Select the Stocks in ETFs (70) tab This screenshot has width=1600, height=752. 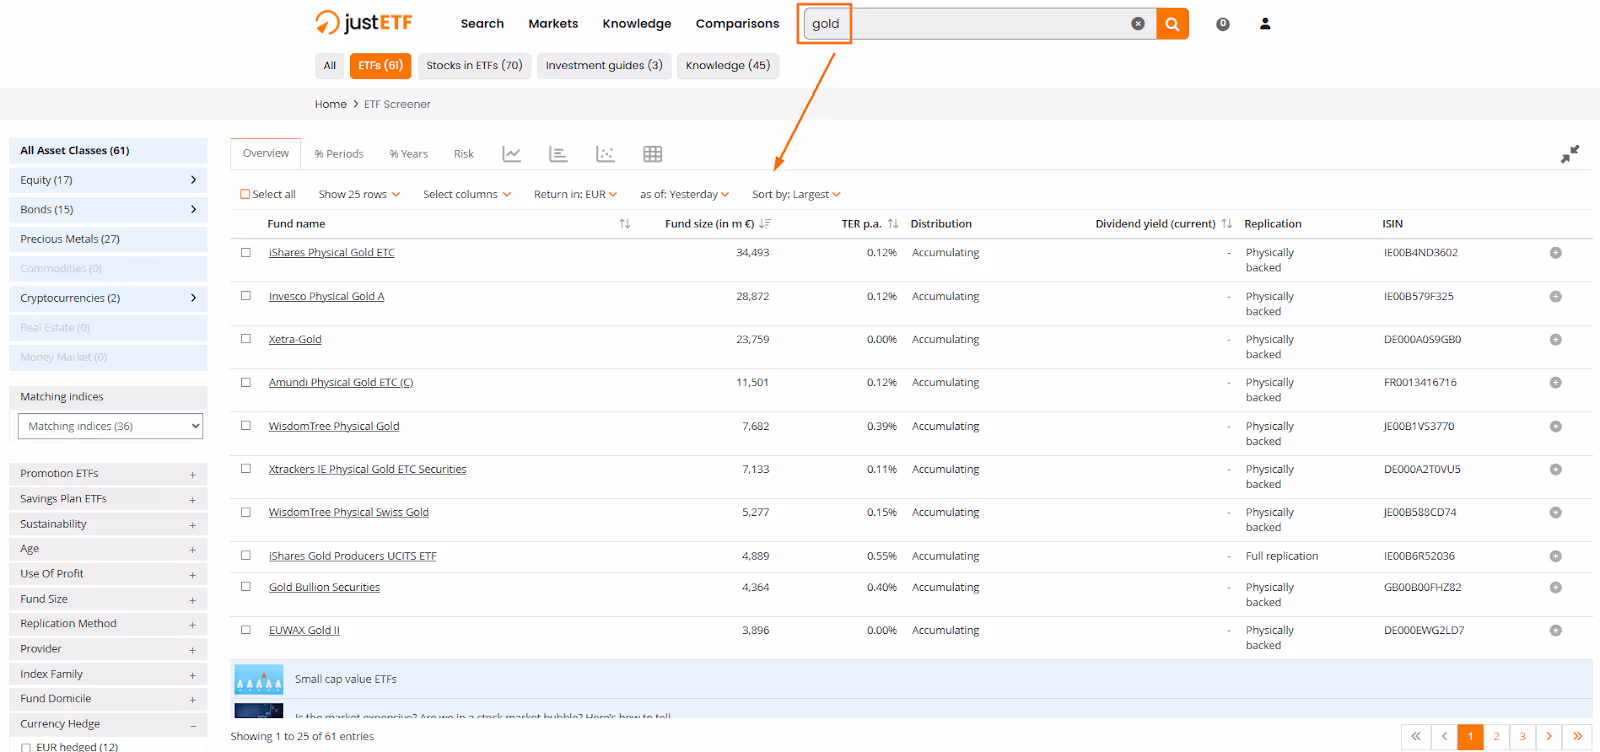[x=474, y=66]
